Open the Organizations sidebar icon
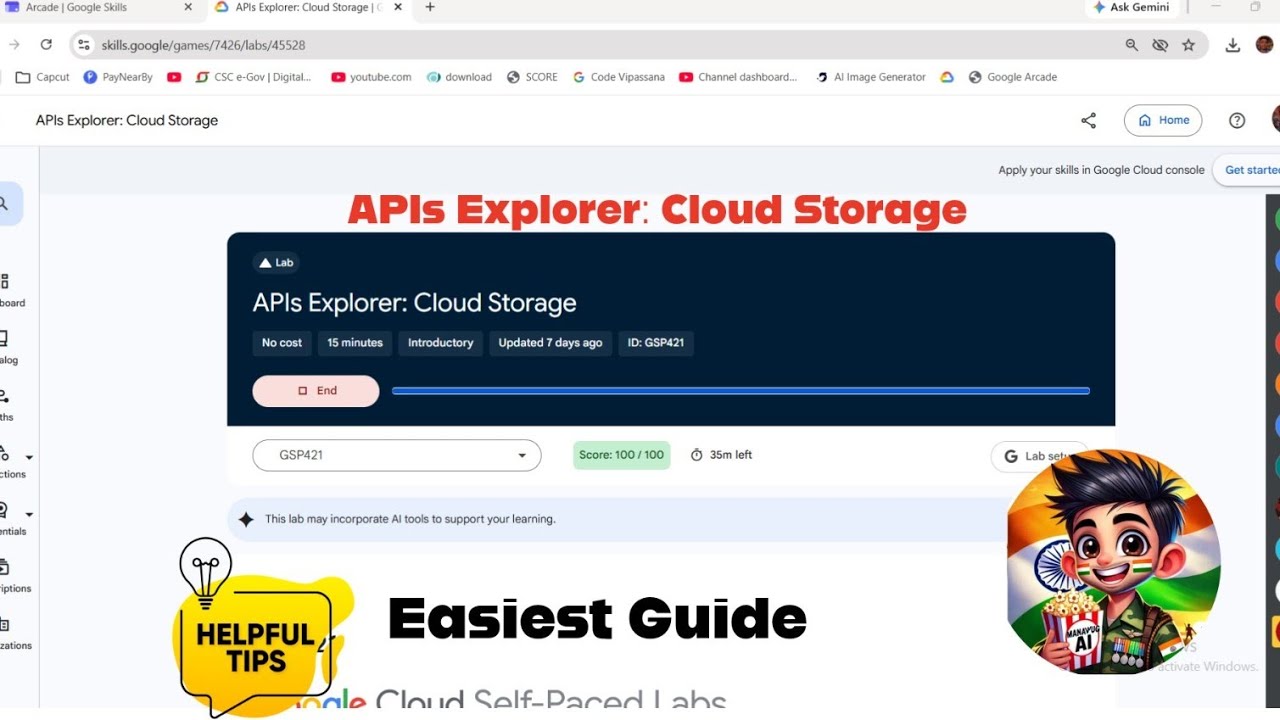The image size is (1280, 720). [4, 624]
